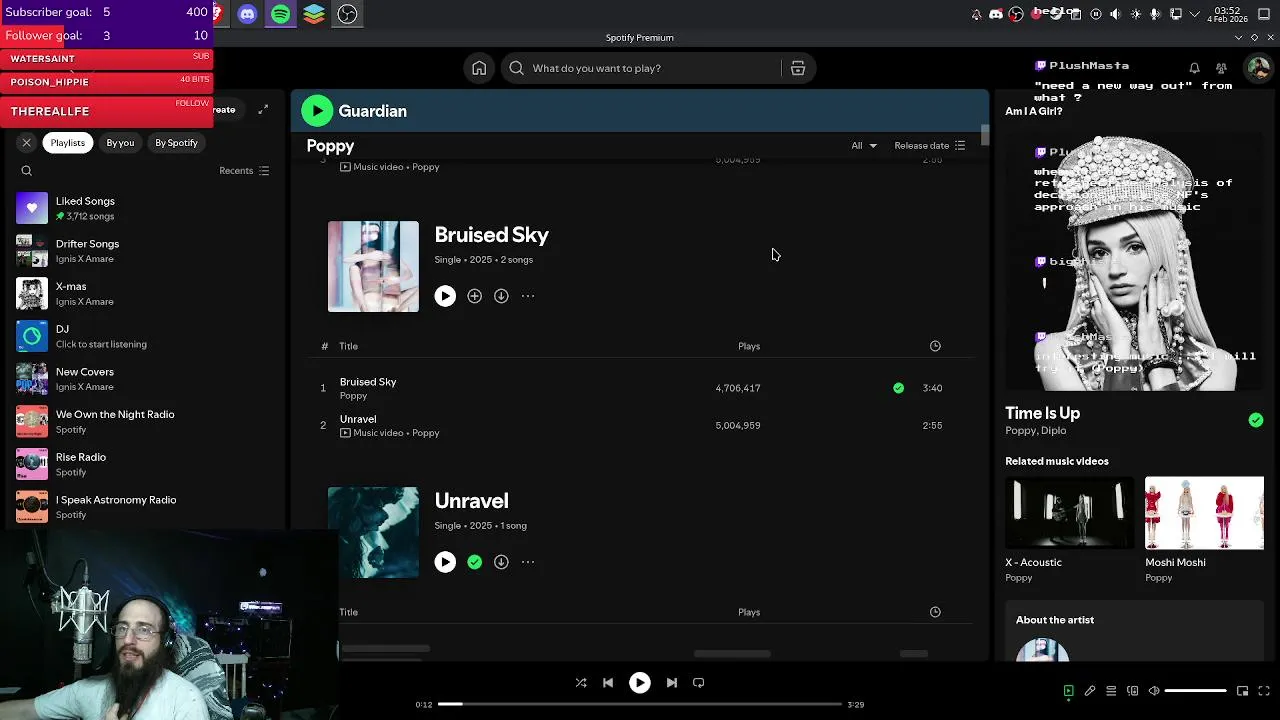Download the Unravel single
The image size is (1280, 720).
point(501,562)
